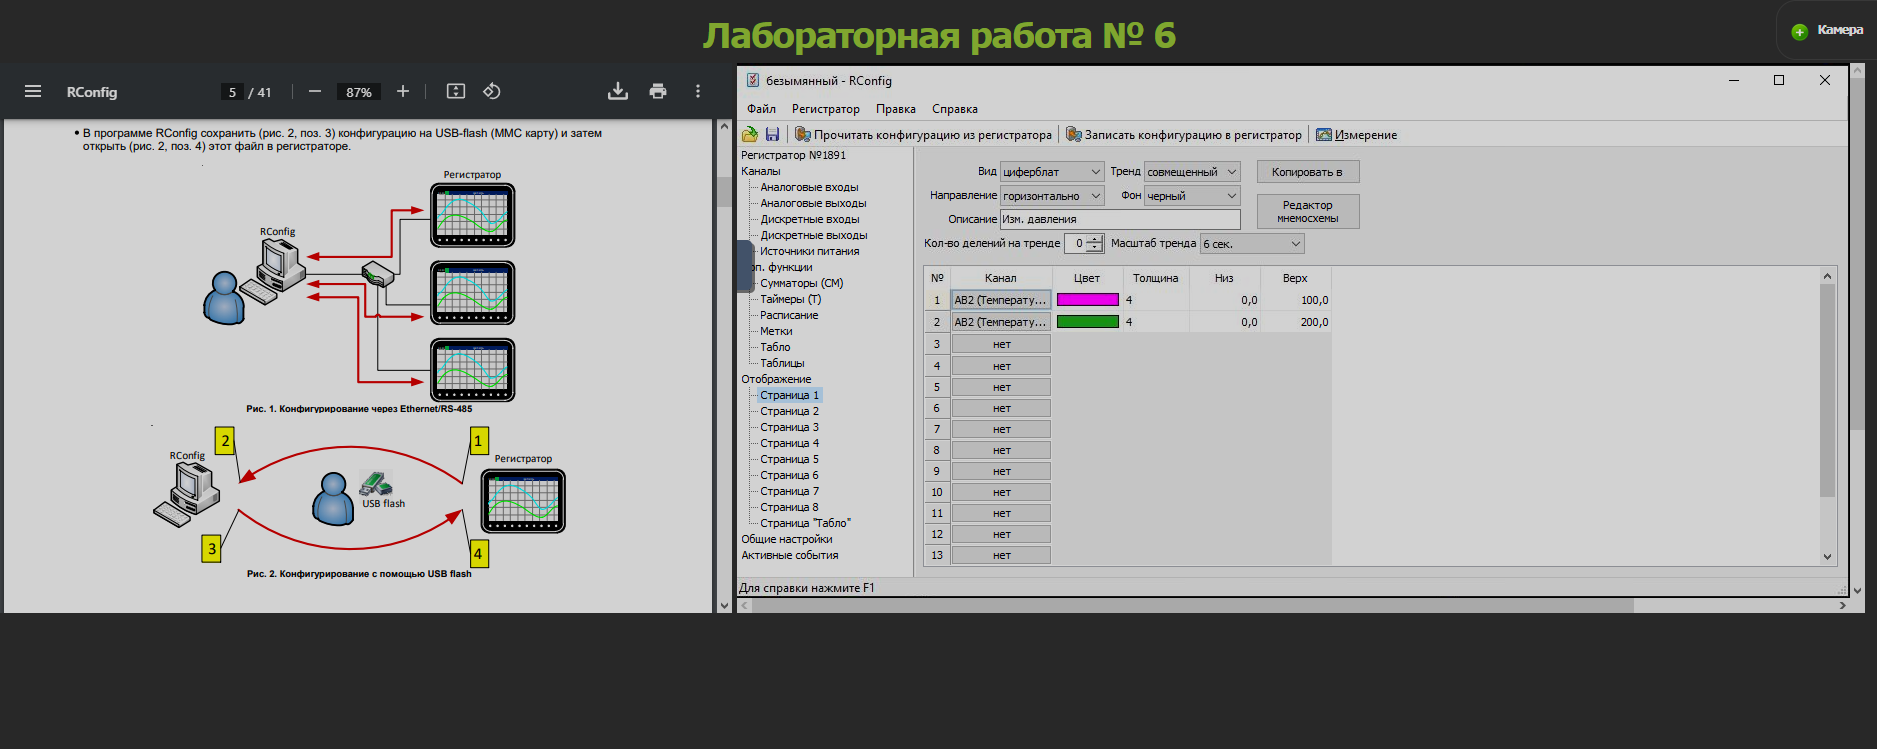The width and height of the screenshot is (1877, 749).
Task: Click the save configuration floppy disk icon
Action: [772, 134]
